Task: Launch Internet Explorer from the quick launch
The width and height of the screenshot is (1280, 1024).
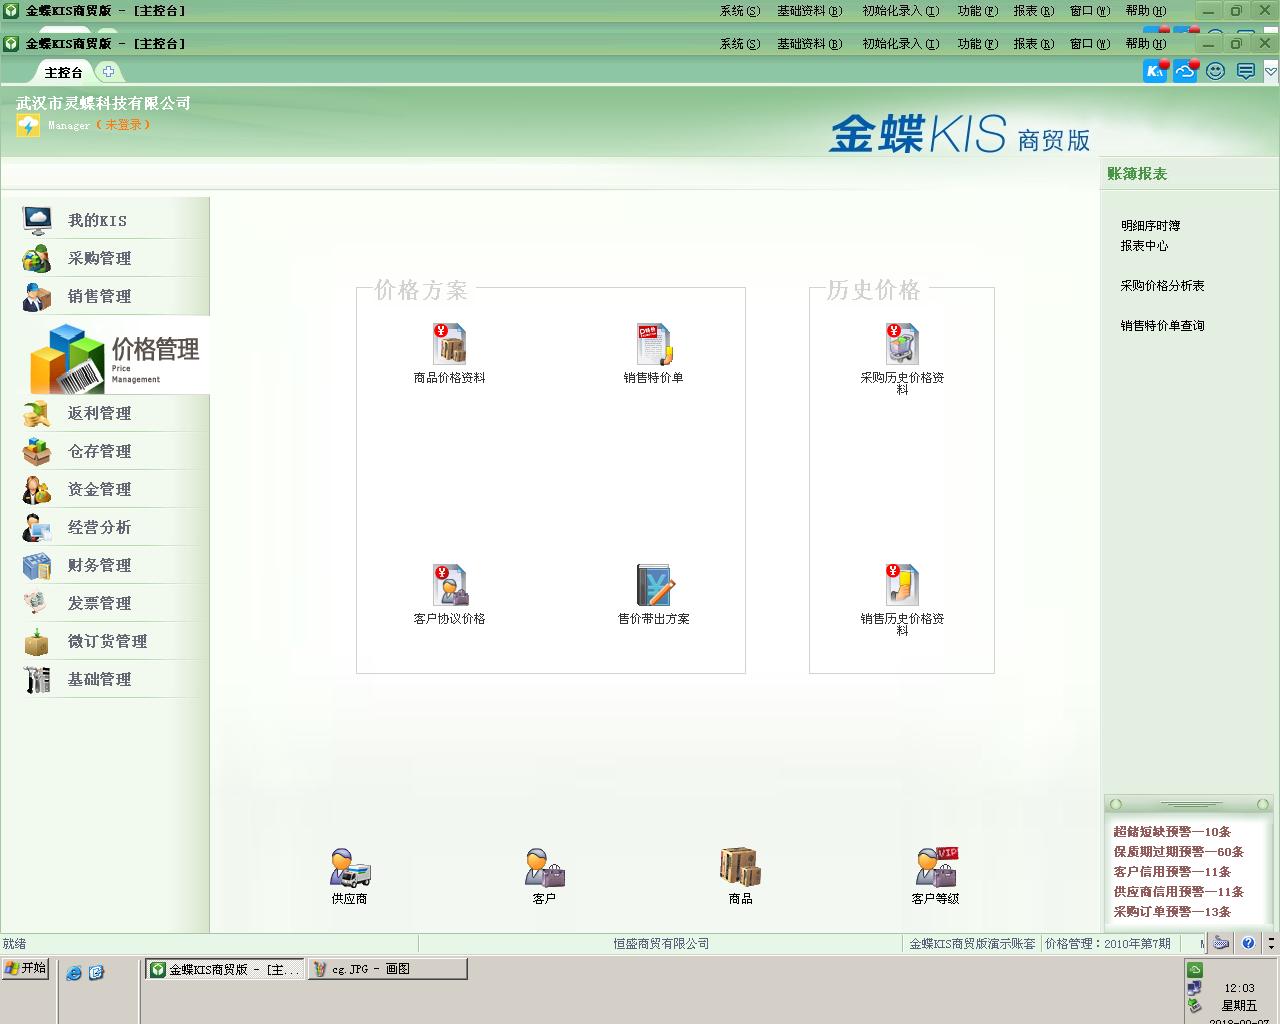Action: [73, 972]
